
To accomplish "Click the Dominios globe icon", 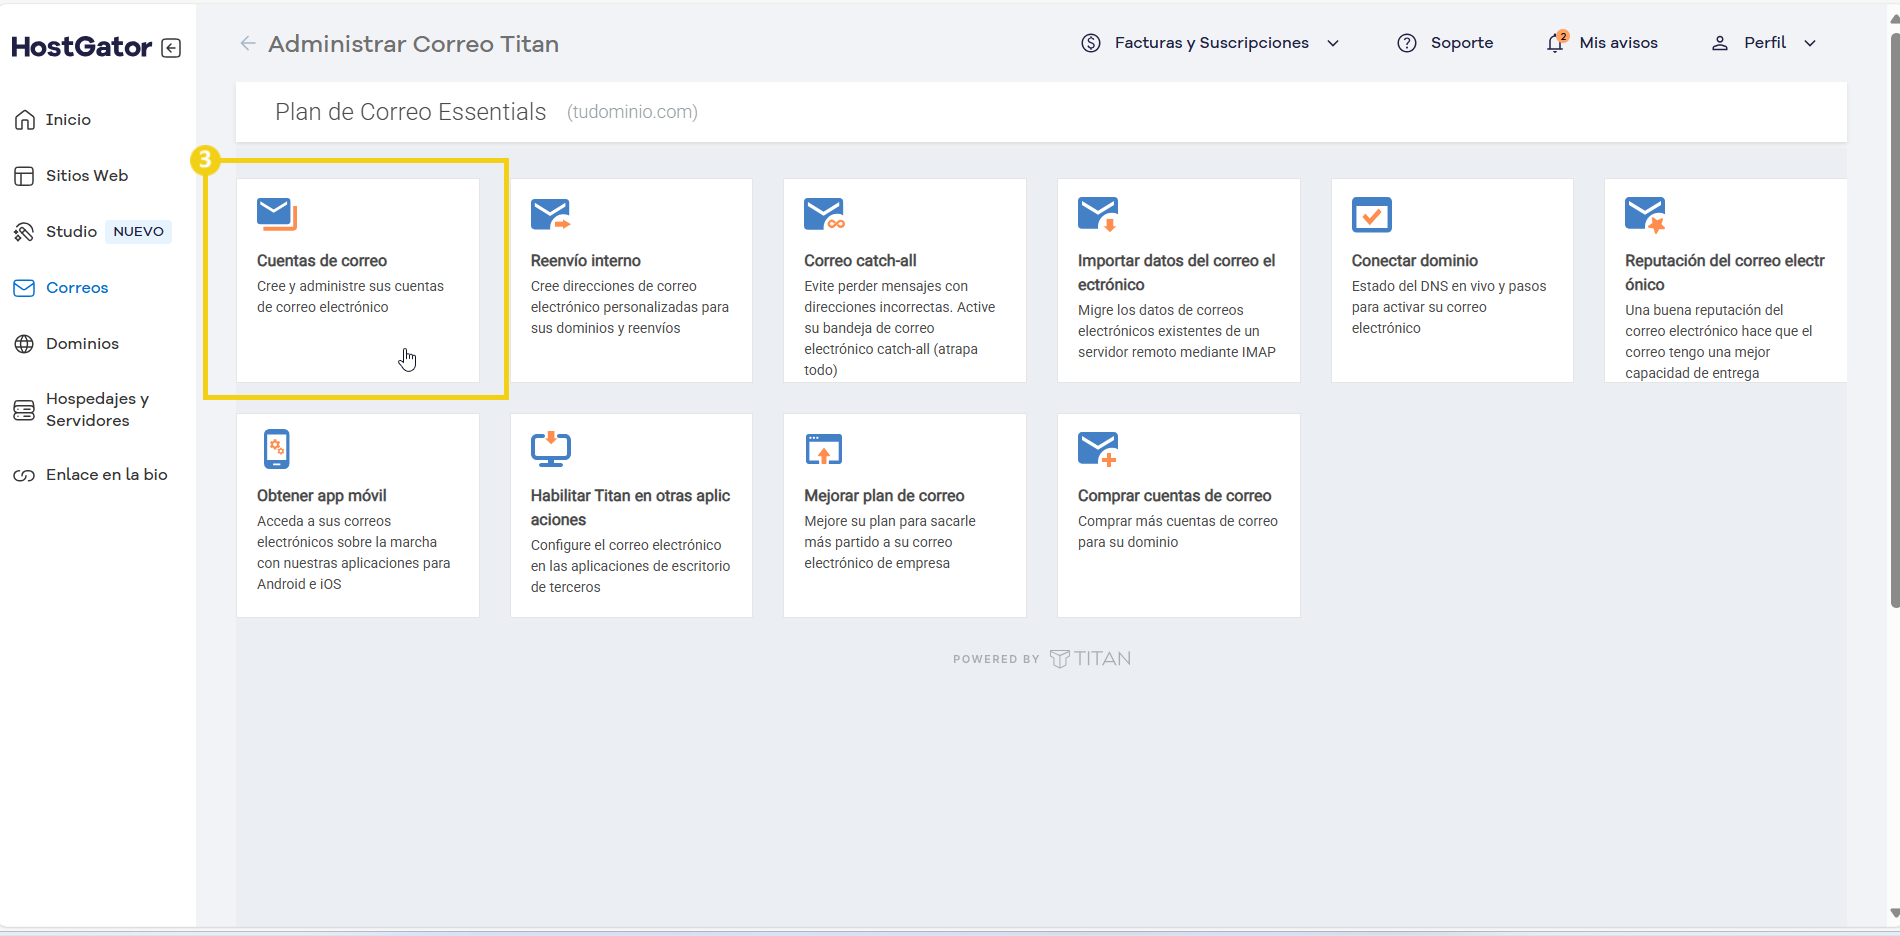I will (x=24, y=344).
